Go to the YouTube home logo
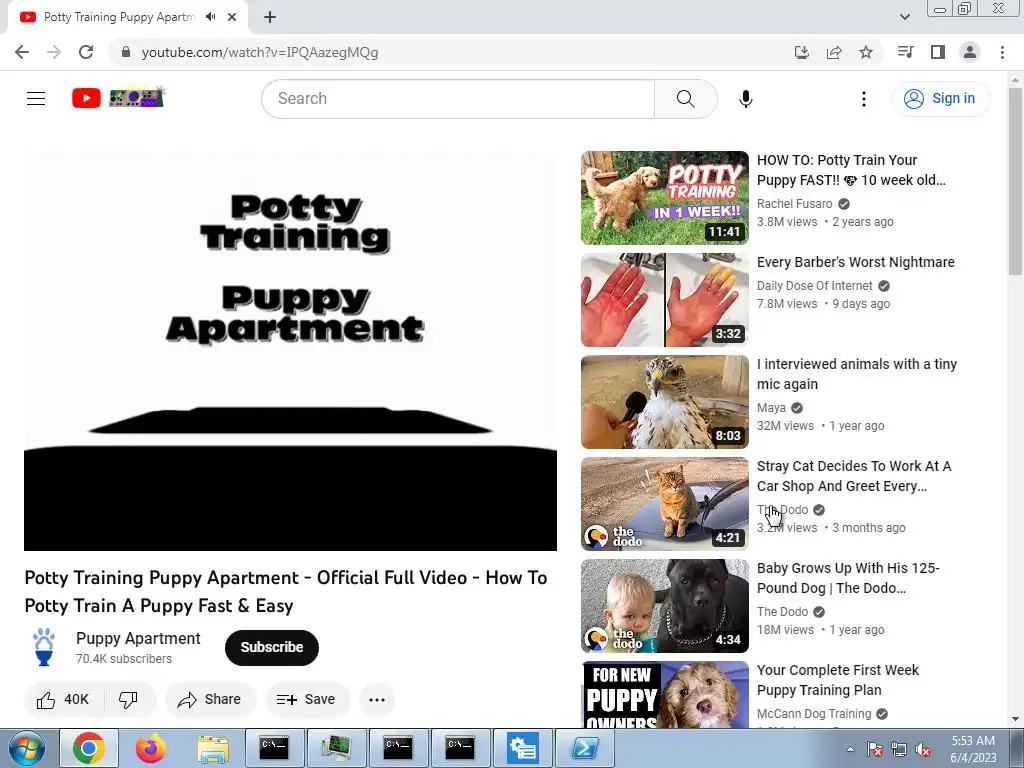The image size is (1024, 768). [118, 98]
